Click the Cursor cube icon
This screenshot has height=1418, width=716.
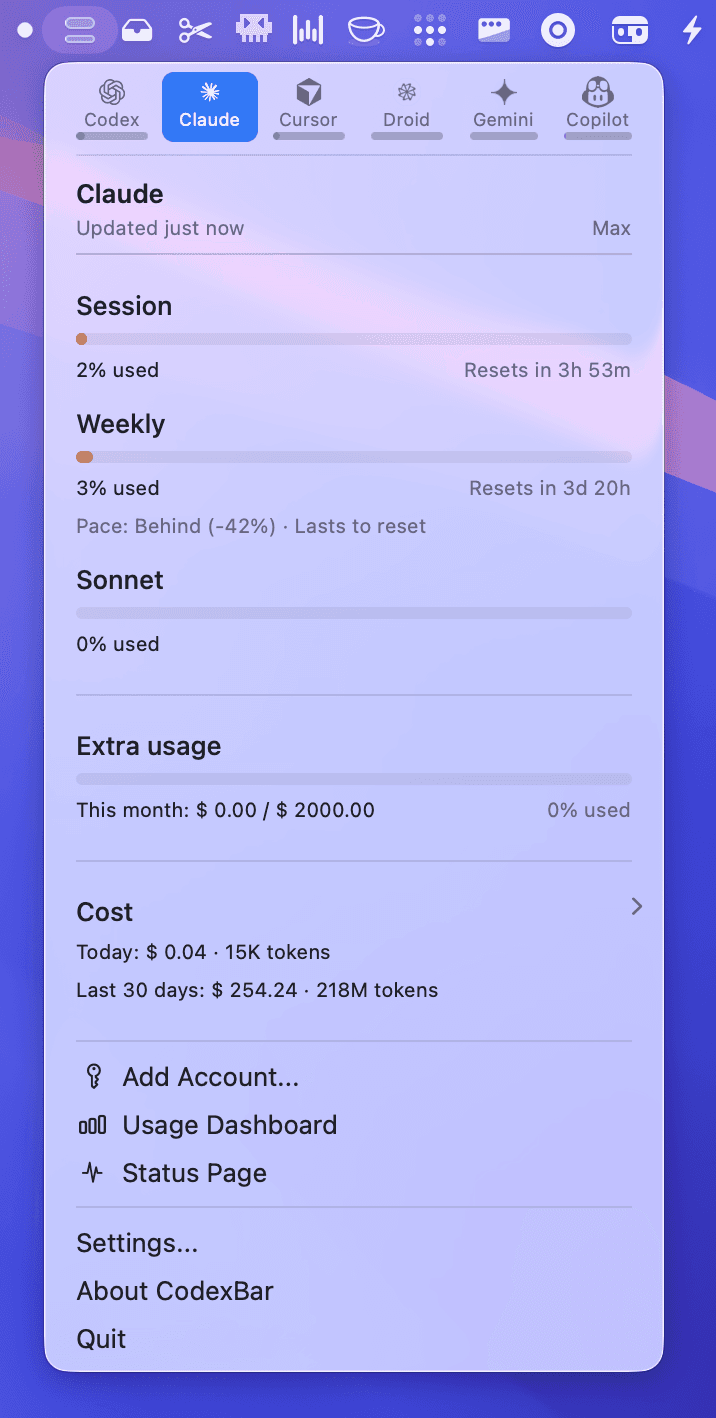308,91
